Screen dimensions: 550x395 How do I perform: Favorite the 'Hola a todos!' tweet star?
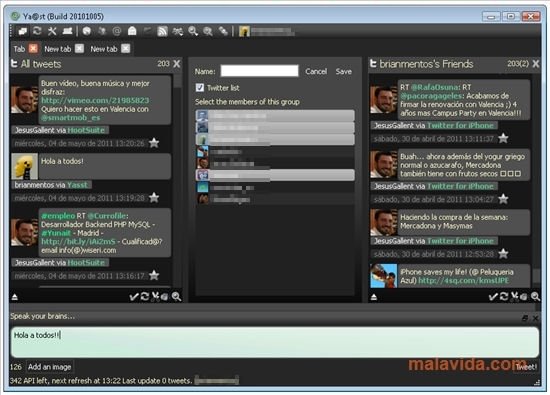coord(154,198)
